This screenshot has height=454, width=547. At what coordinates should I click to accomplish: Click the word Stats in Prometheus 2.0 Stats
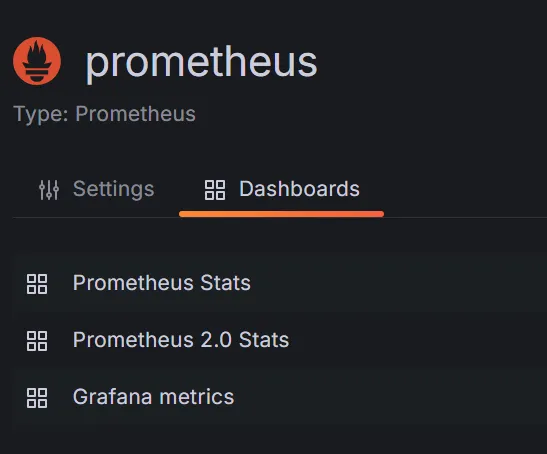pyautogui.click(x=264, y=340)
